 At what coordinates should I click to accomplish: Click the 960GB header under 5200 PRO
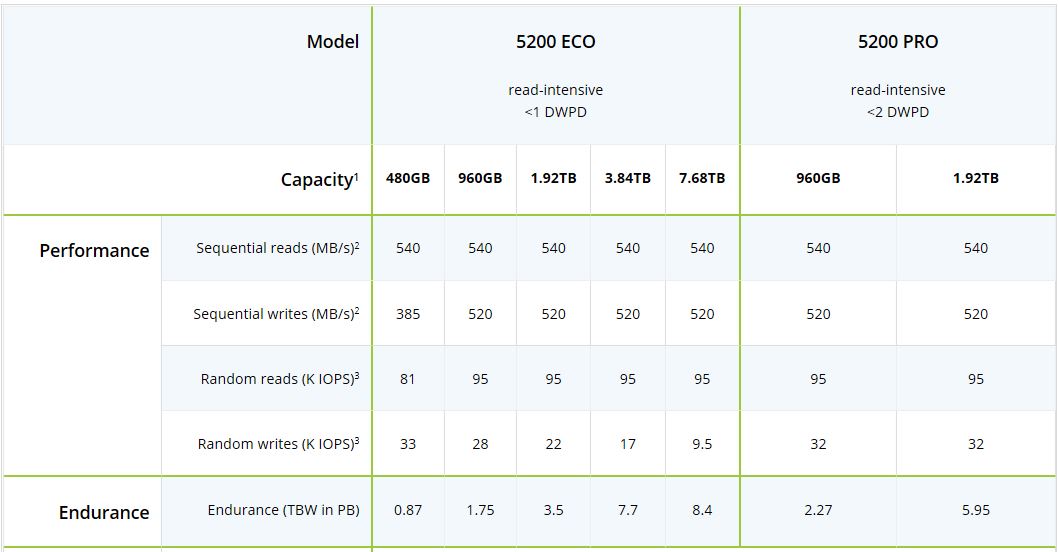click(x=818, y=179)
